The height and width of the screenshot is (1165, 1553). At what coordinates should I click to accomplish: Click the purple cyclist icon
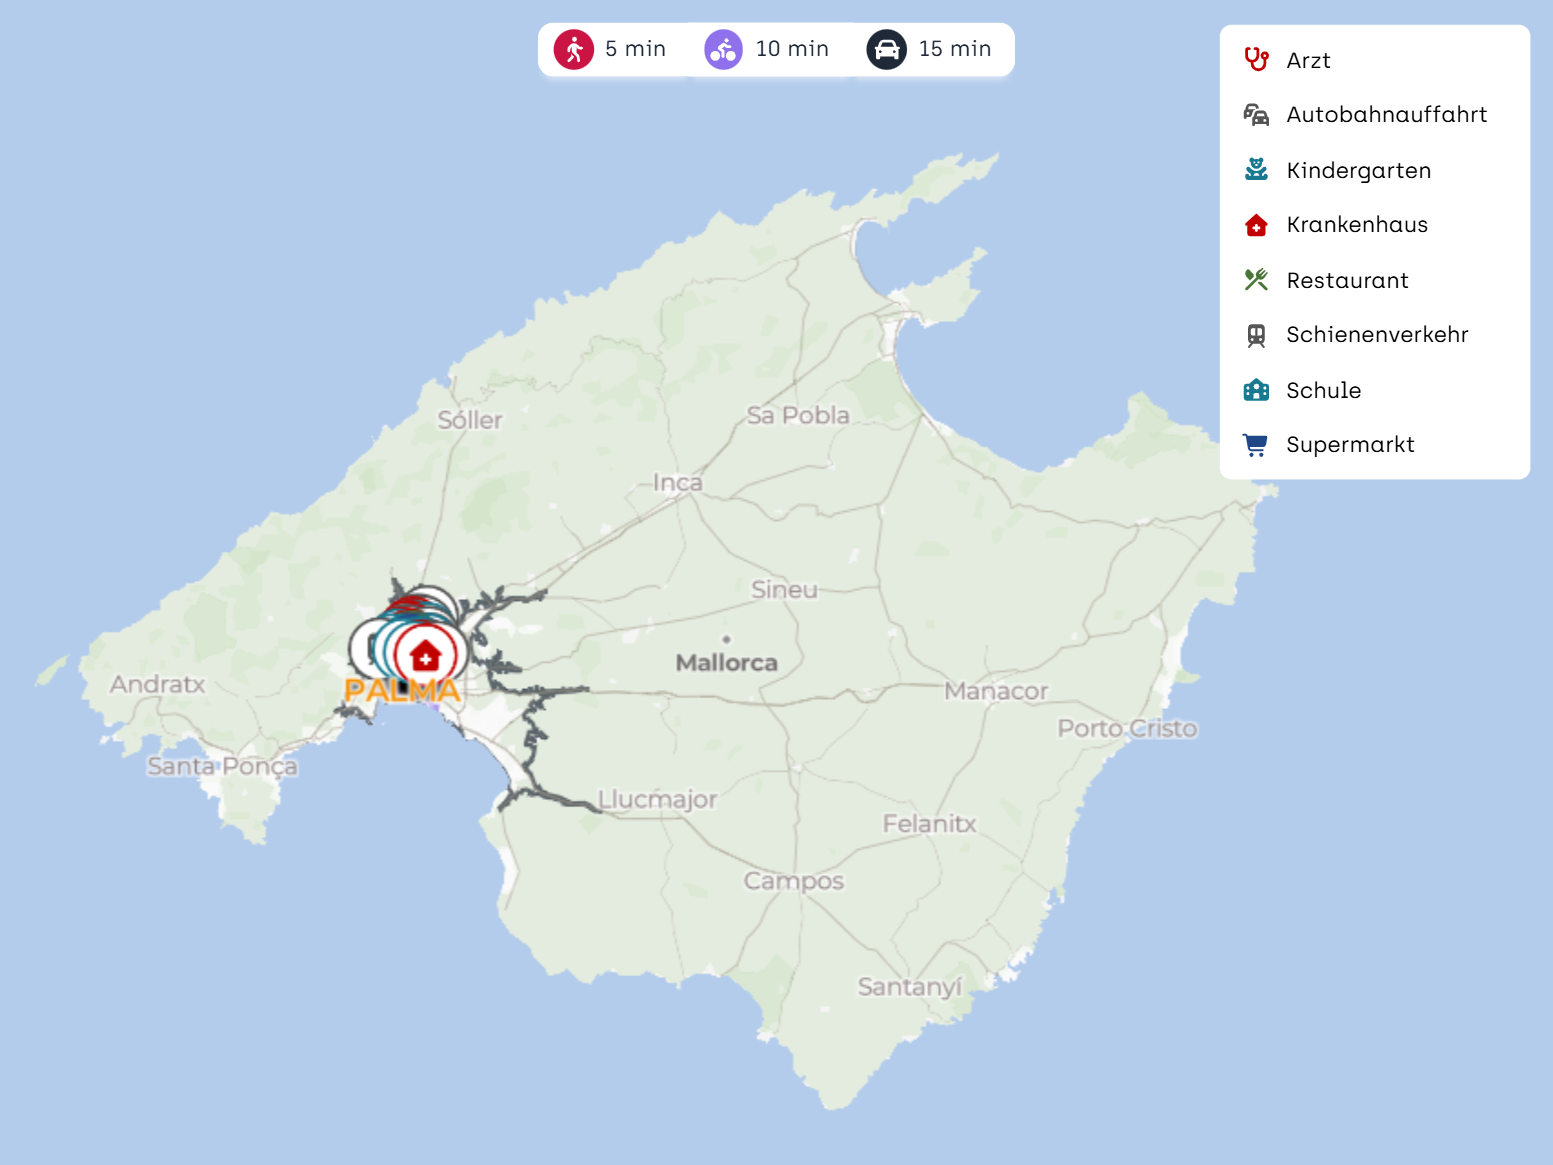[x=723, y=49]
